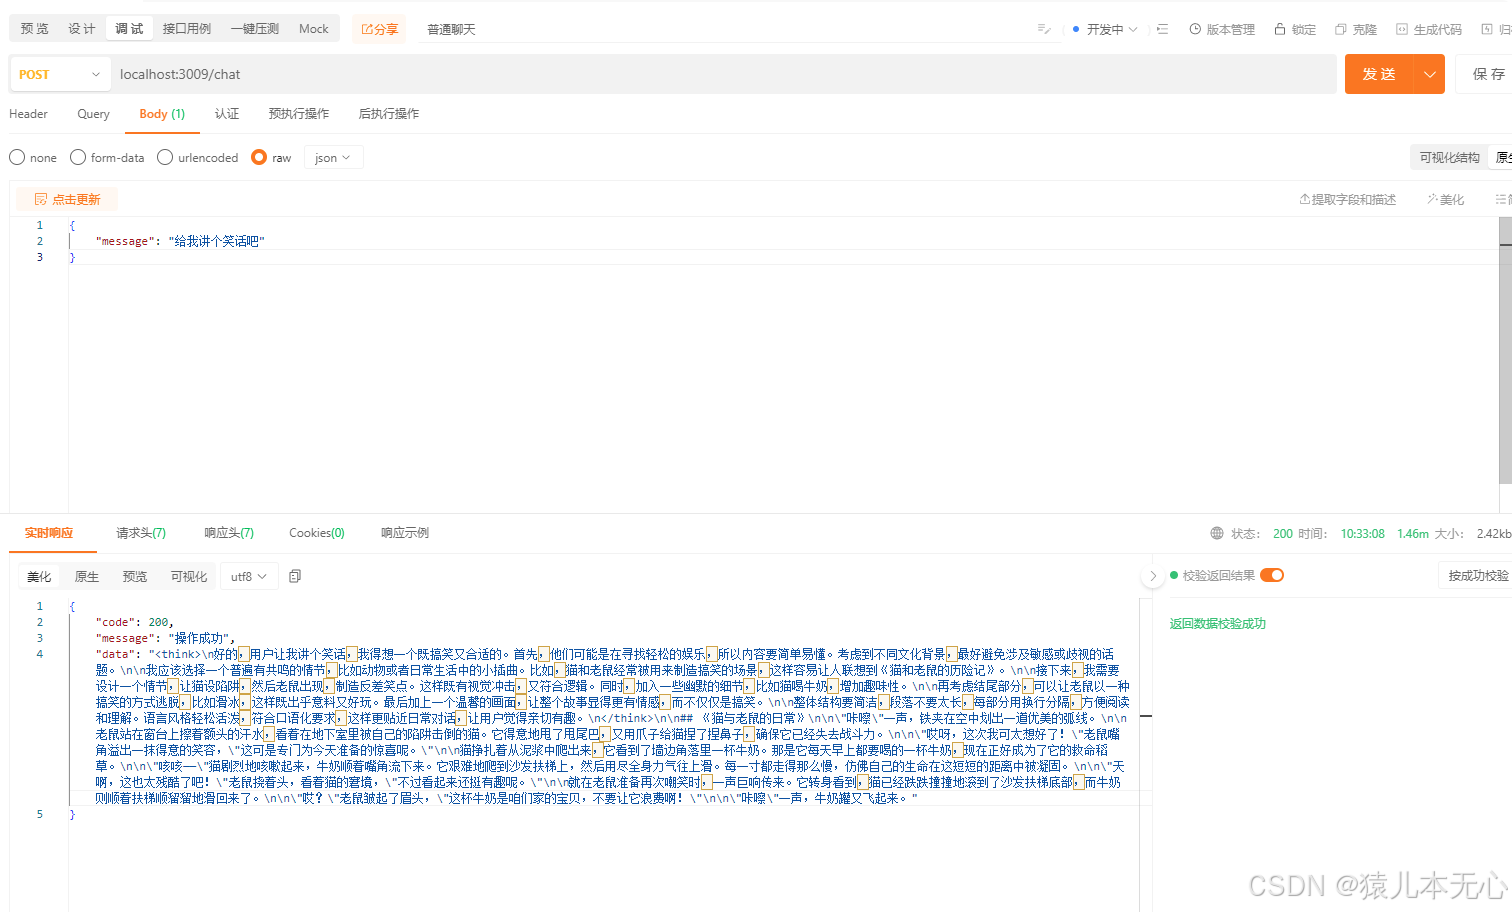Open the 响应示例 tab
This screenshot has height=912, width=1512.
coord(405,532)
